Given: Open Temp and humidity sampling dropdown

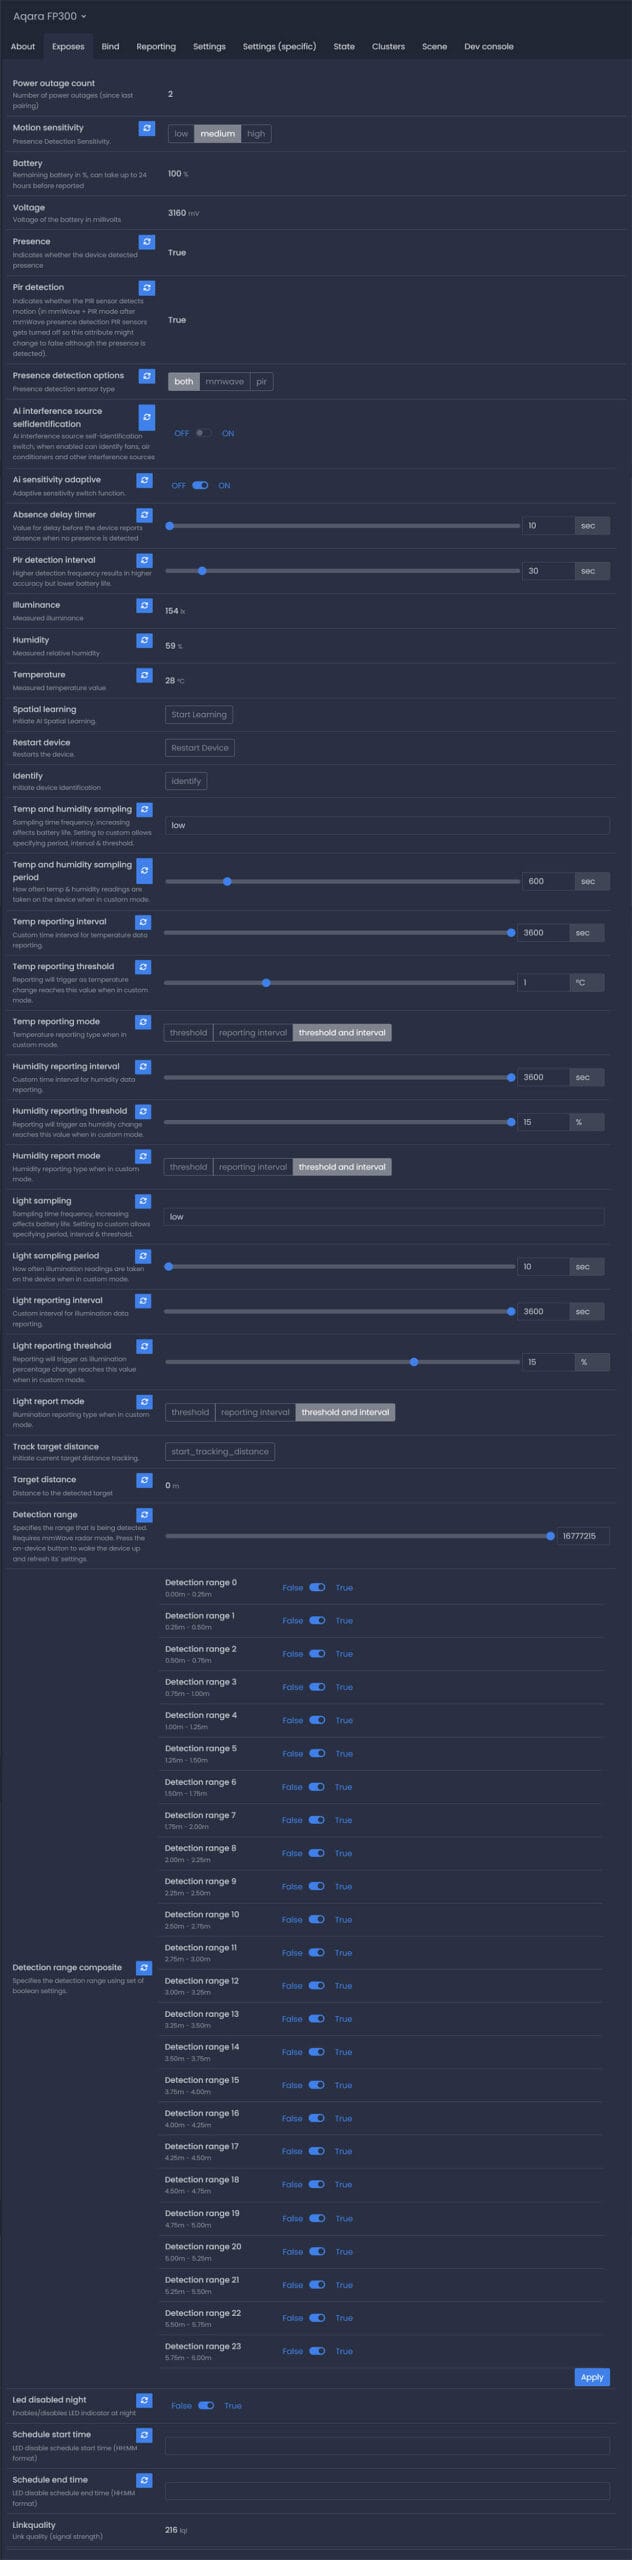Looking at the screenshot, I should [x=387, y=825].
